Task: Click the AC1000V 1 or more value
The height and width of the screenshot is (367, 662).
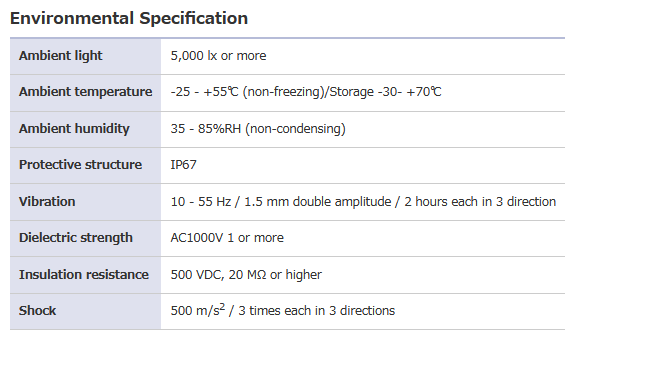Action: [x=227, y=238]
